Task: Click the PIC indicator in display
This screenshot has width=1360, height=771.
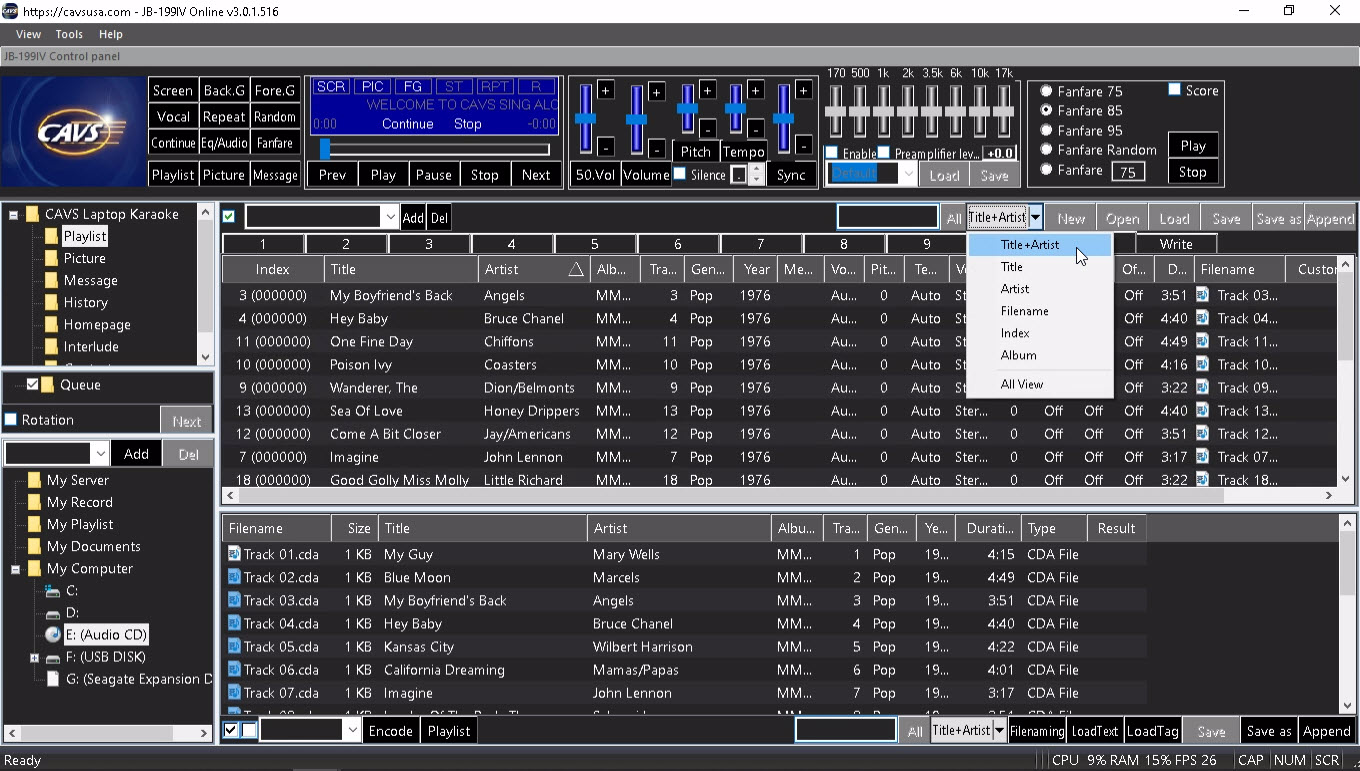Action: point(372,87)
